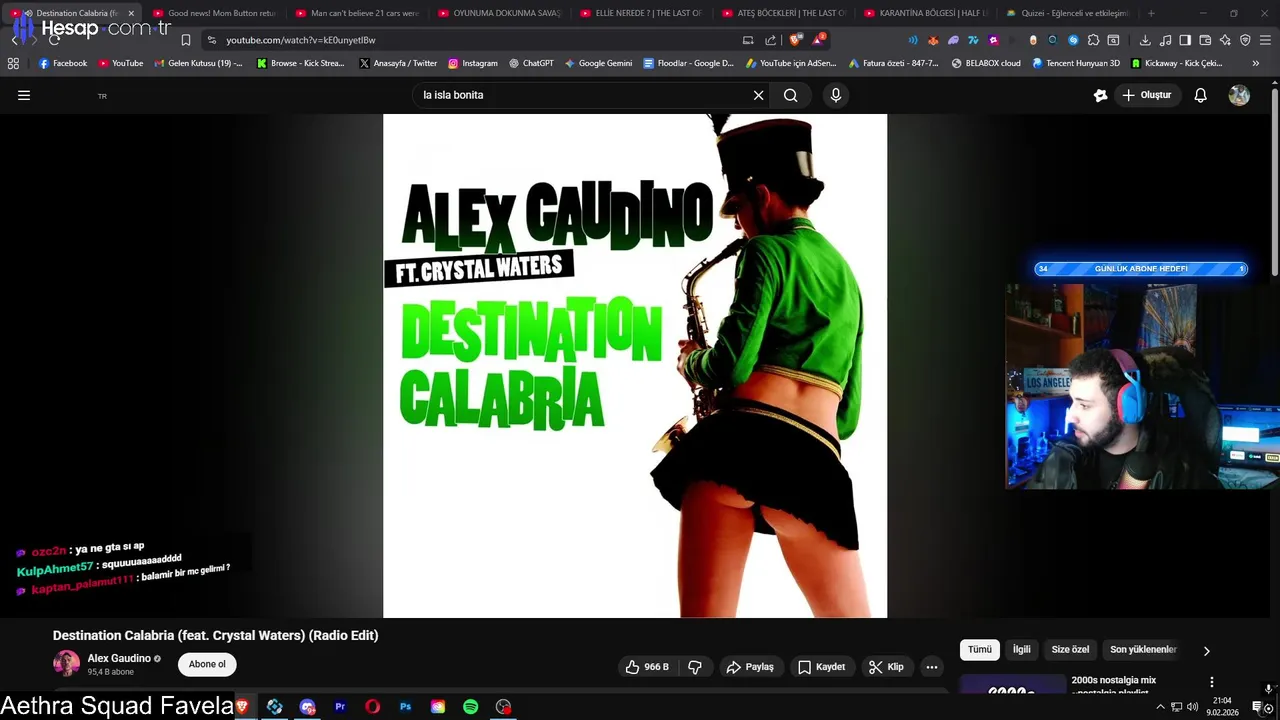The width and height of the screenshot is (1280, 720).
Task: Open Facebook bookmark
Action: 63,63
